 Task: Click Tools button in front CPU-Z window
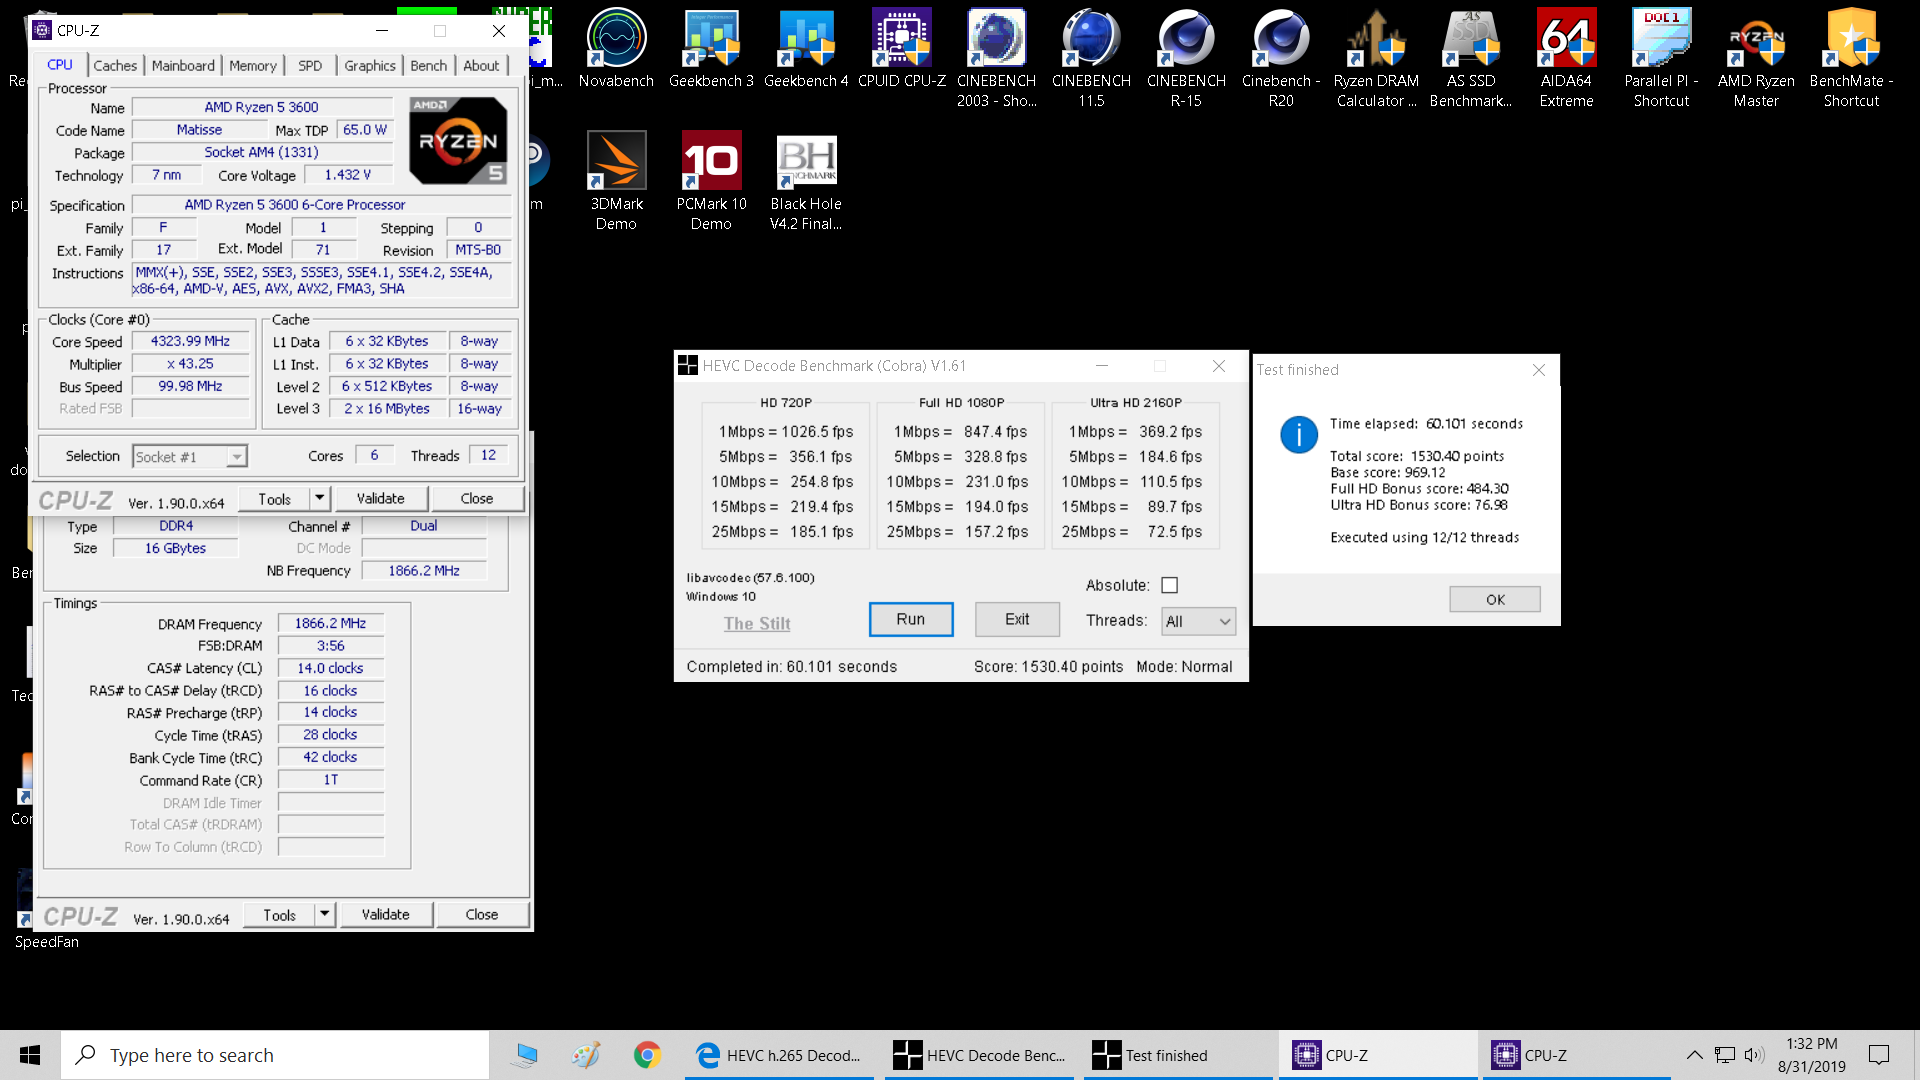(274, 498)
